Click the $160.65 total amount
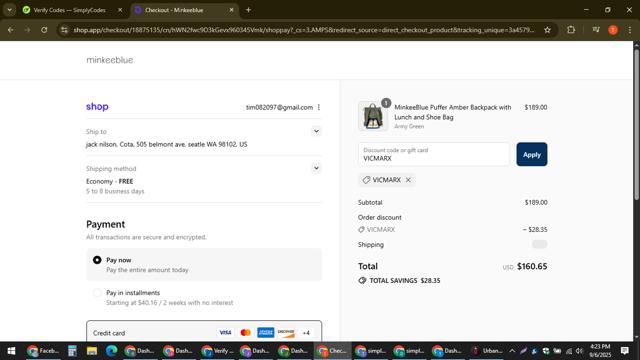 pos(532,266)
